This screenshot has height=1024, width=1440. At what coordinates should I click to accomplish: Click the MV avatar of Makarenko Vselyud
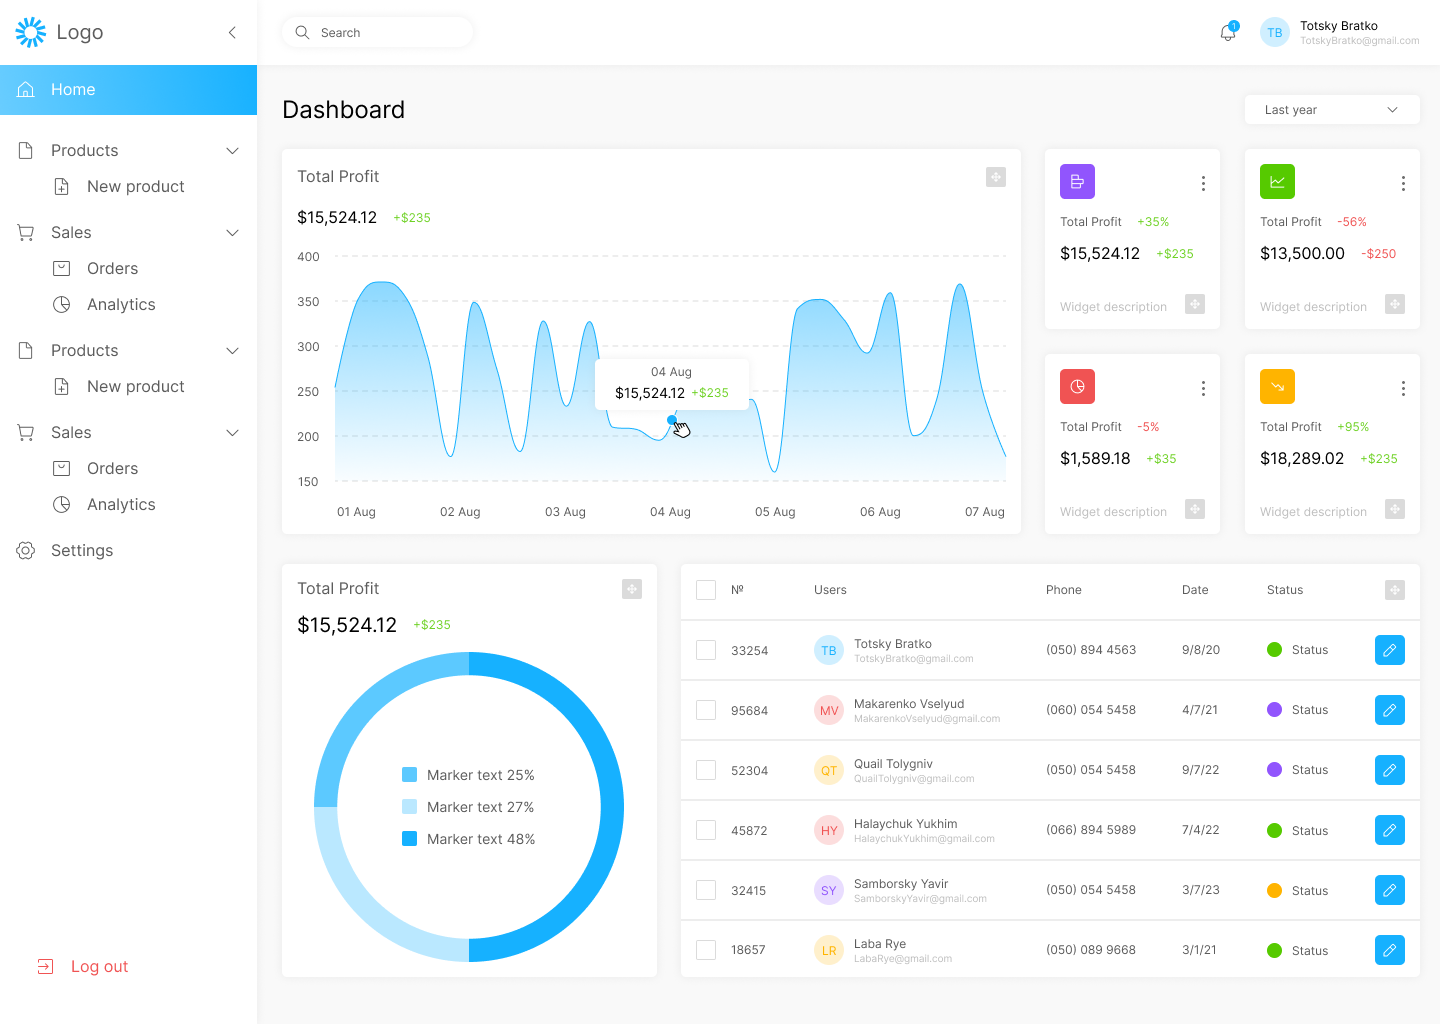tap(829, 710)
